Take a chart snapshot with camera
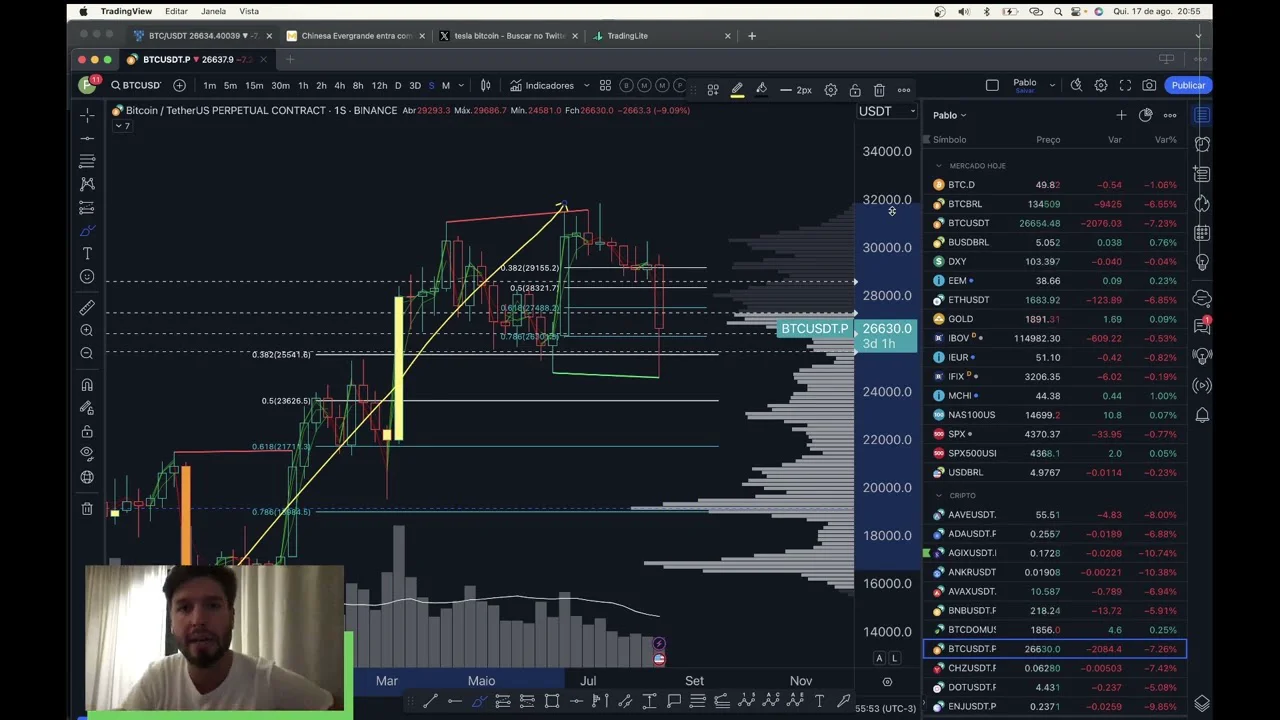 coord(1149,85)
